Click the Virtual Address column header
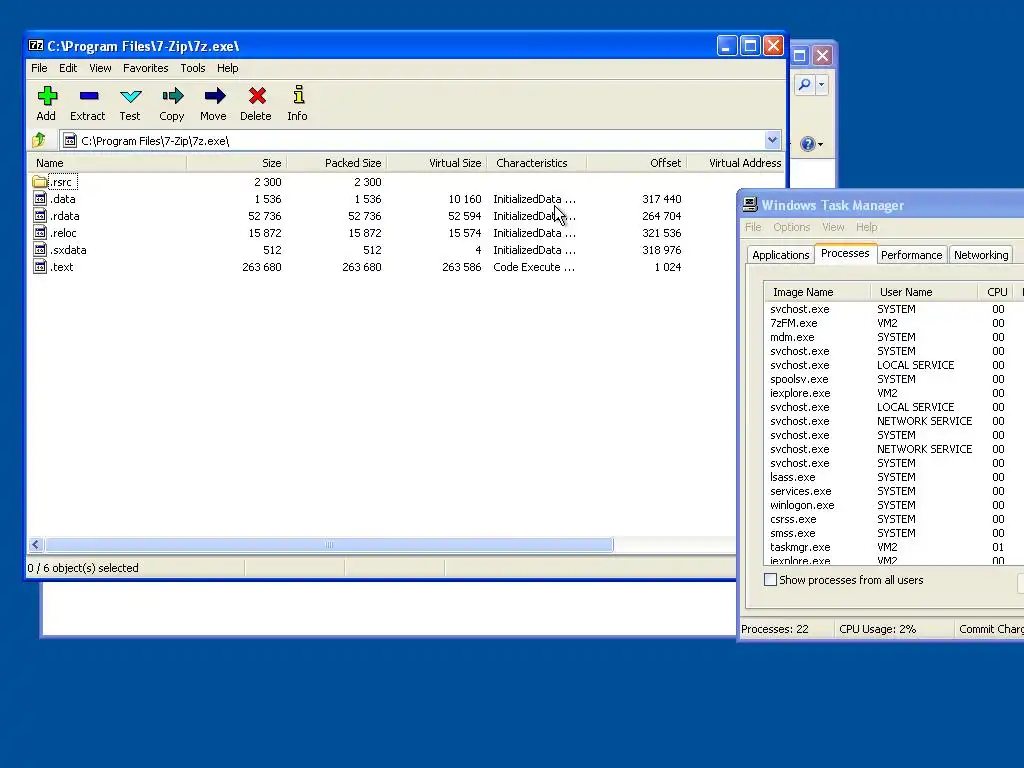 pyautogui.click(x=735, y=163)
